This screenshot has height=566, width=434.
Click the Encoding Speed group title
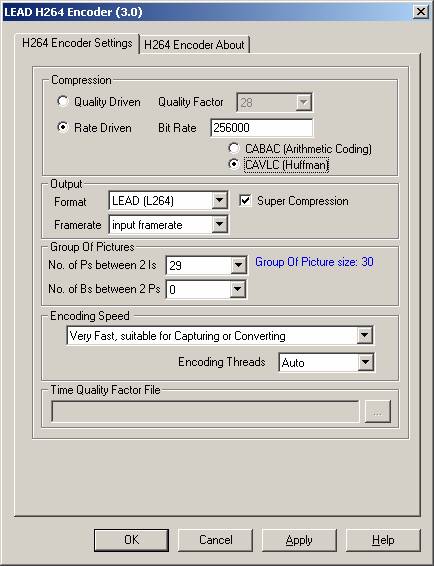click(90, 316)
